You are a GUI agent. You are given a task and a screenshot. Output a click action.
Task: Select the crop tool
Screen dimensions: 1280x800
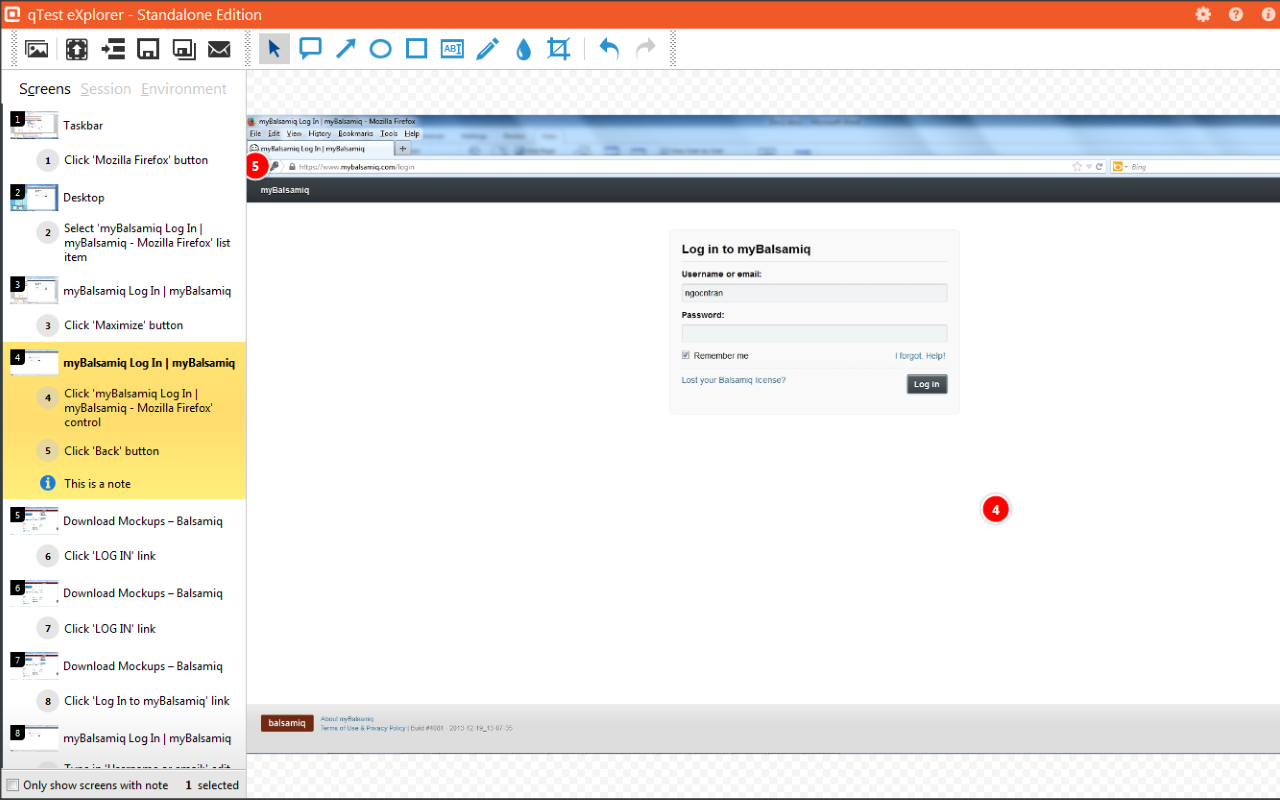click(558, 48)
